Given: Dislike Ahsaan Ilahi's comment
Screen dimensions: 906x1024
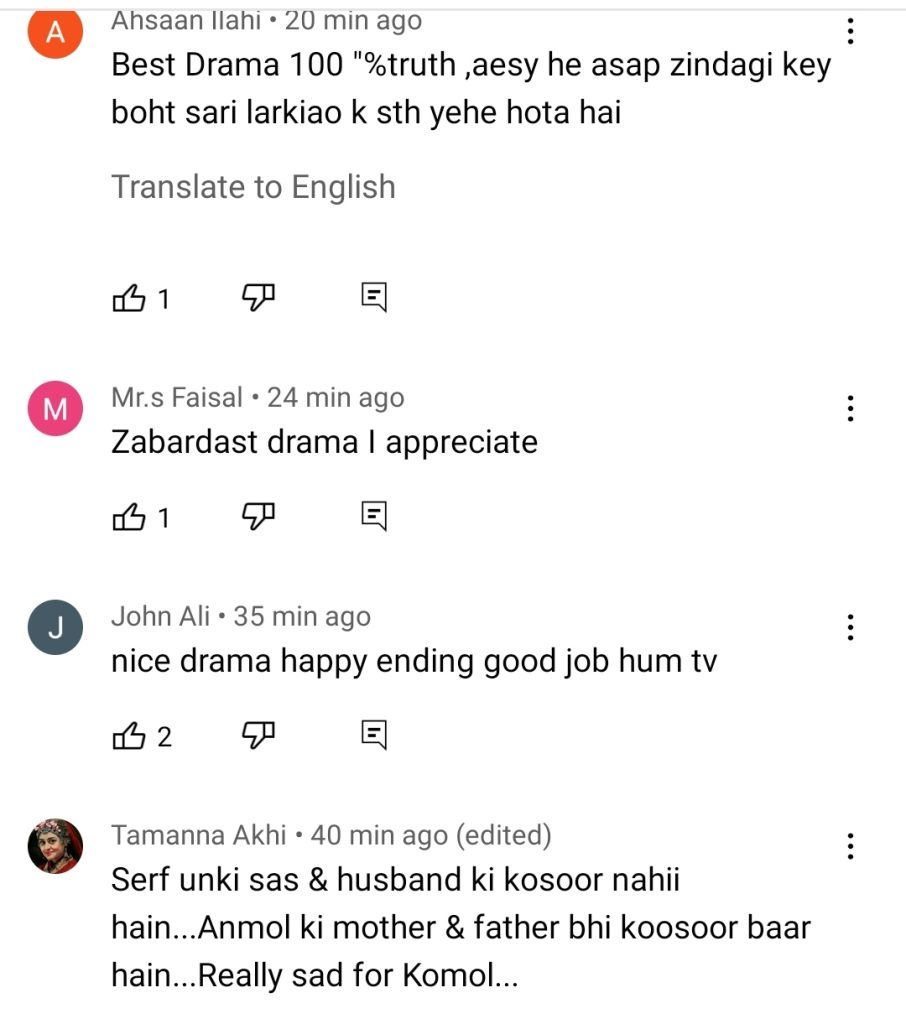Looking at the screenshot, I should point(258,297).
